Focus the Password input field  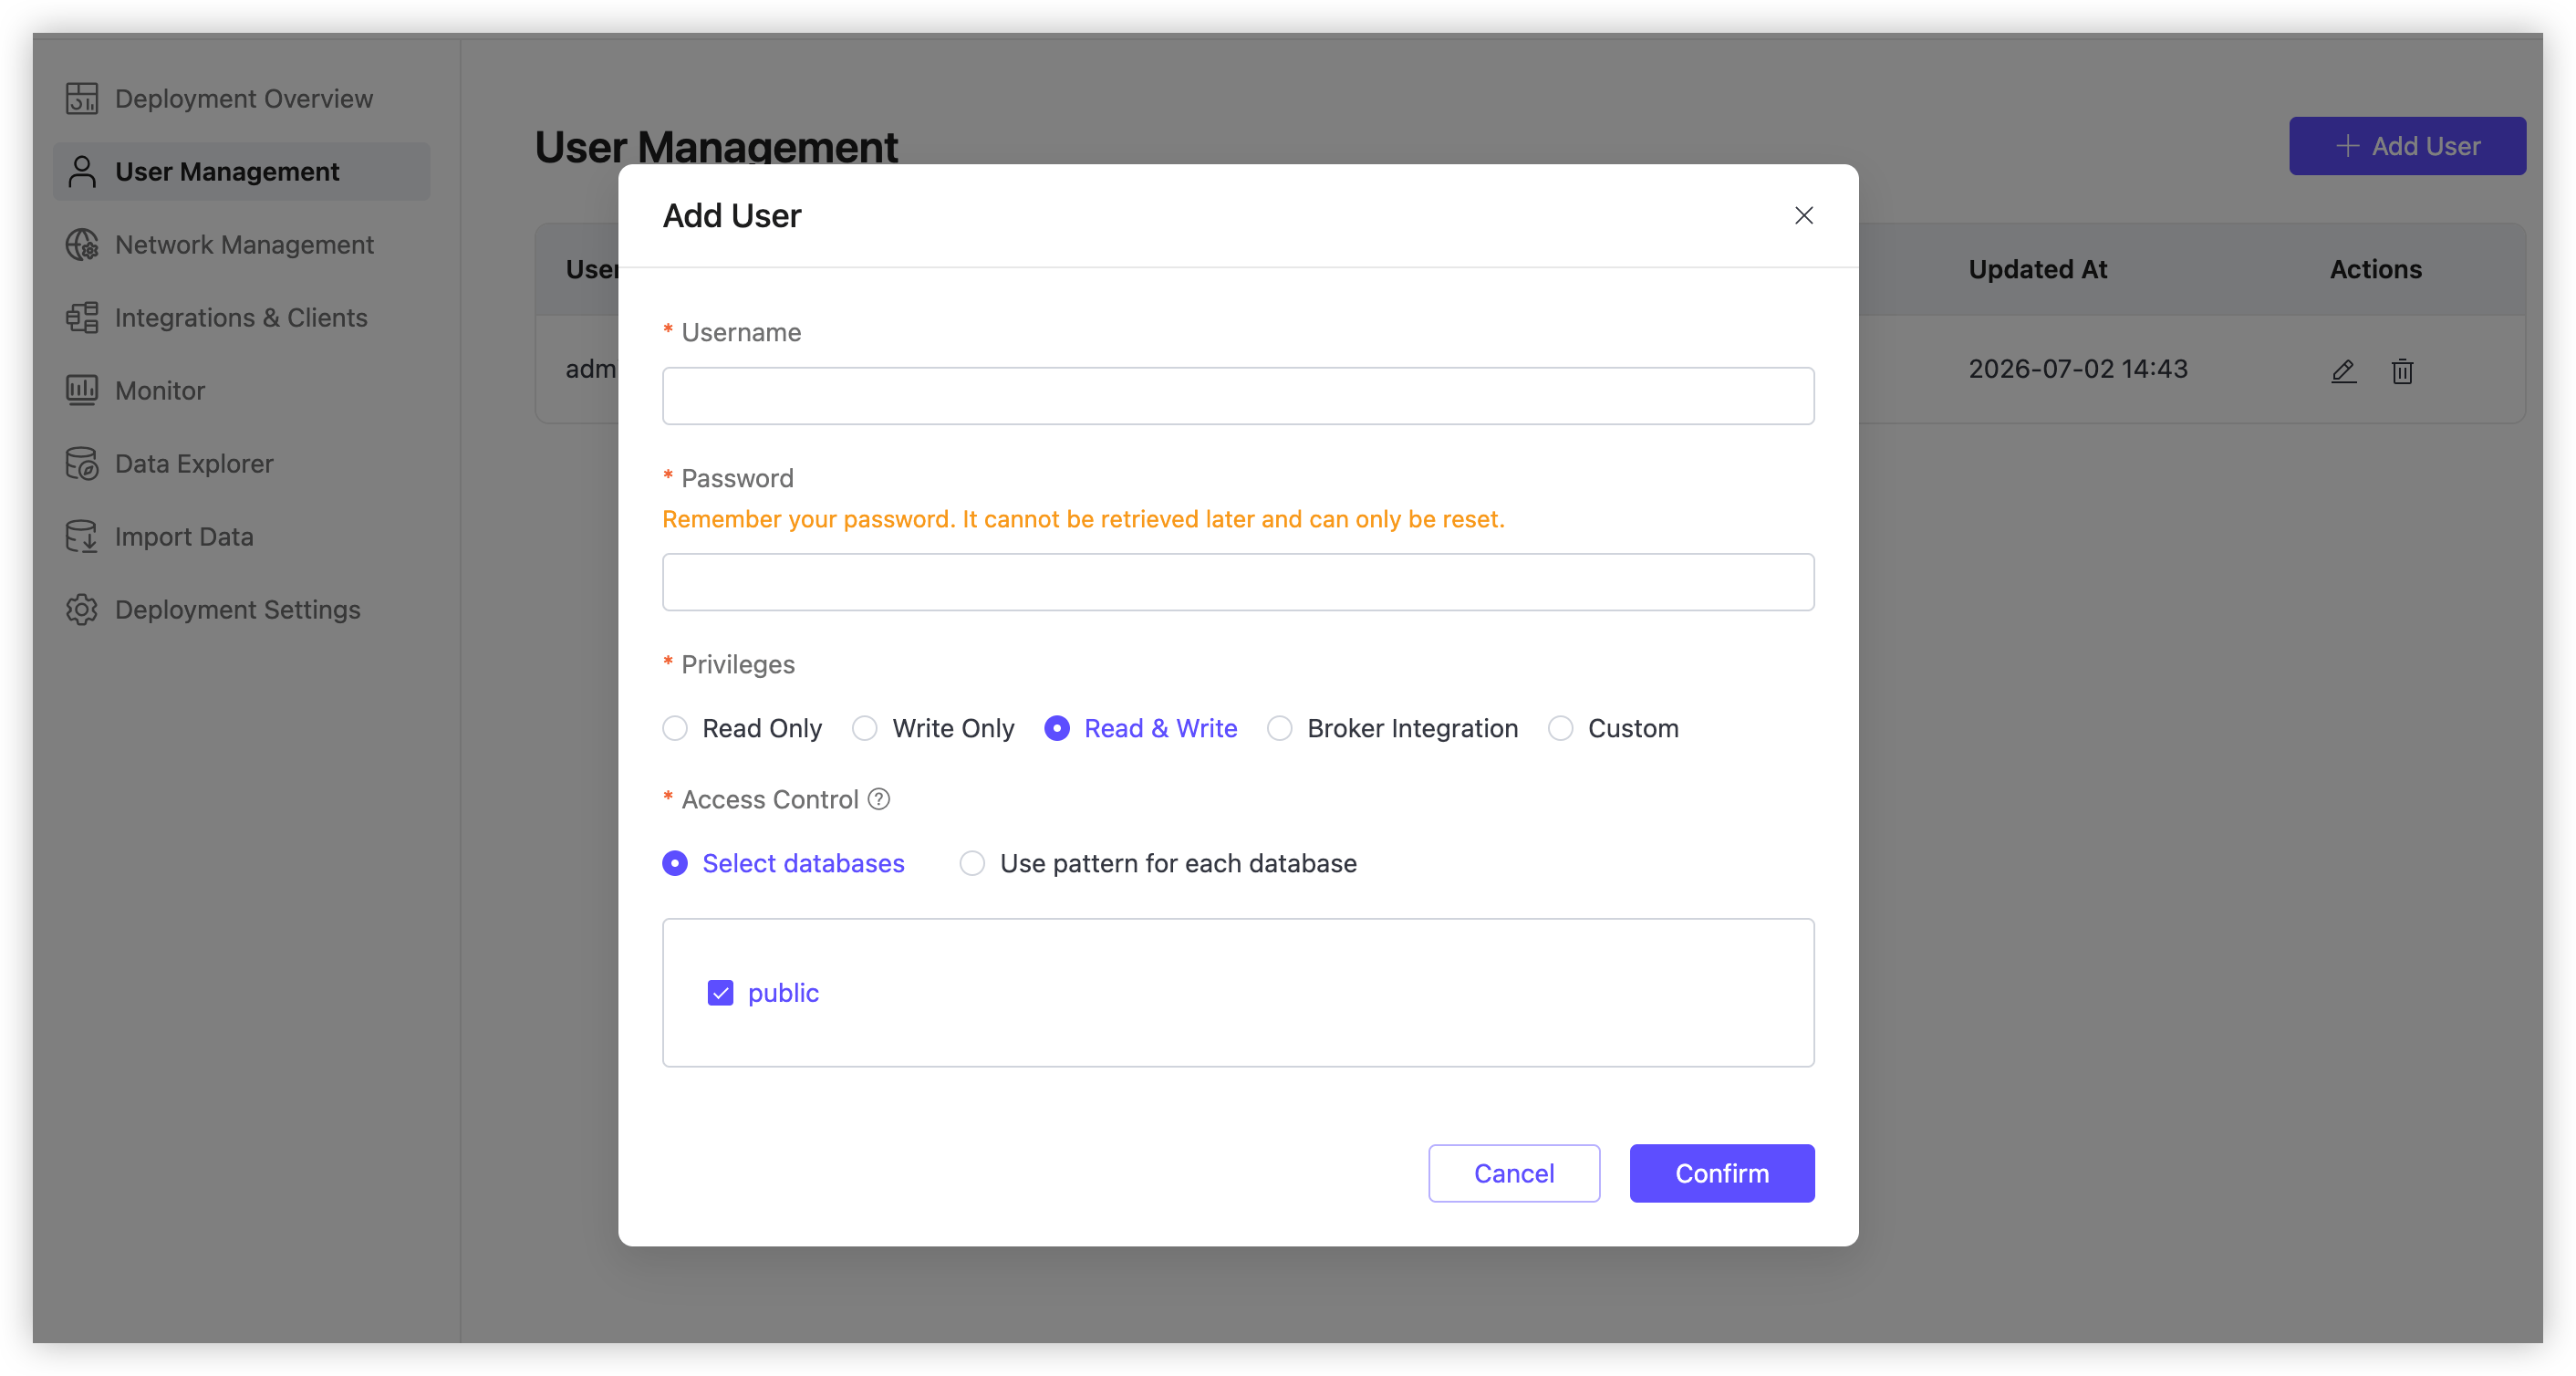click(x=1237, y=582)
